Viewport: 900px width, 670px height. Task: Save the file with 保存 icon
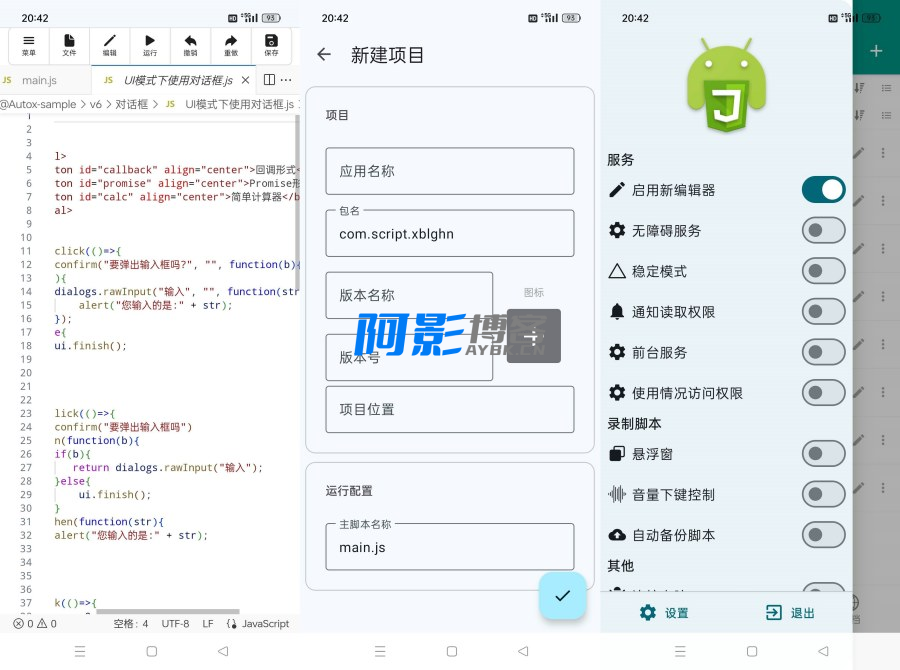(x=271, y=45)
